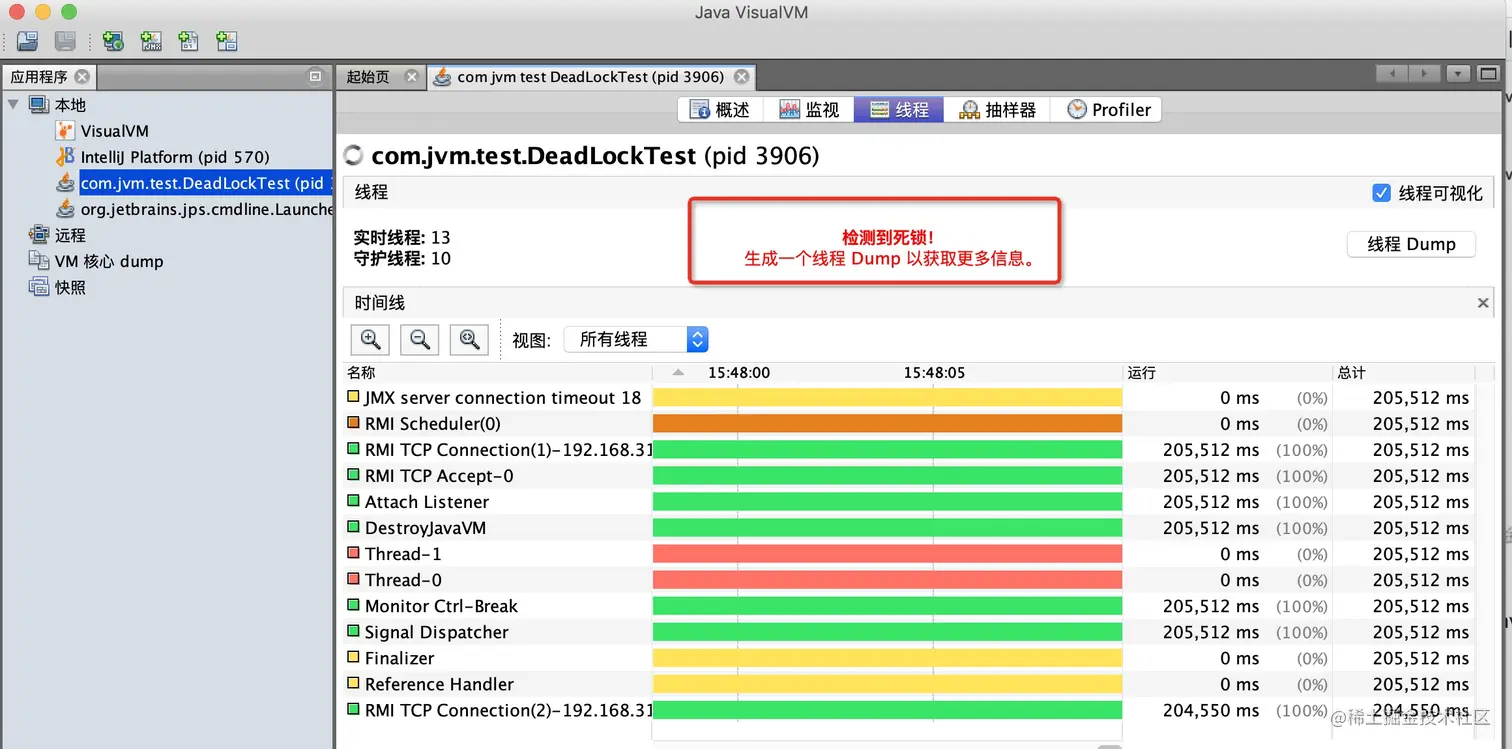
Task: Zoom in on the thread timeline
Action: click(371, 340)
